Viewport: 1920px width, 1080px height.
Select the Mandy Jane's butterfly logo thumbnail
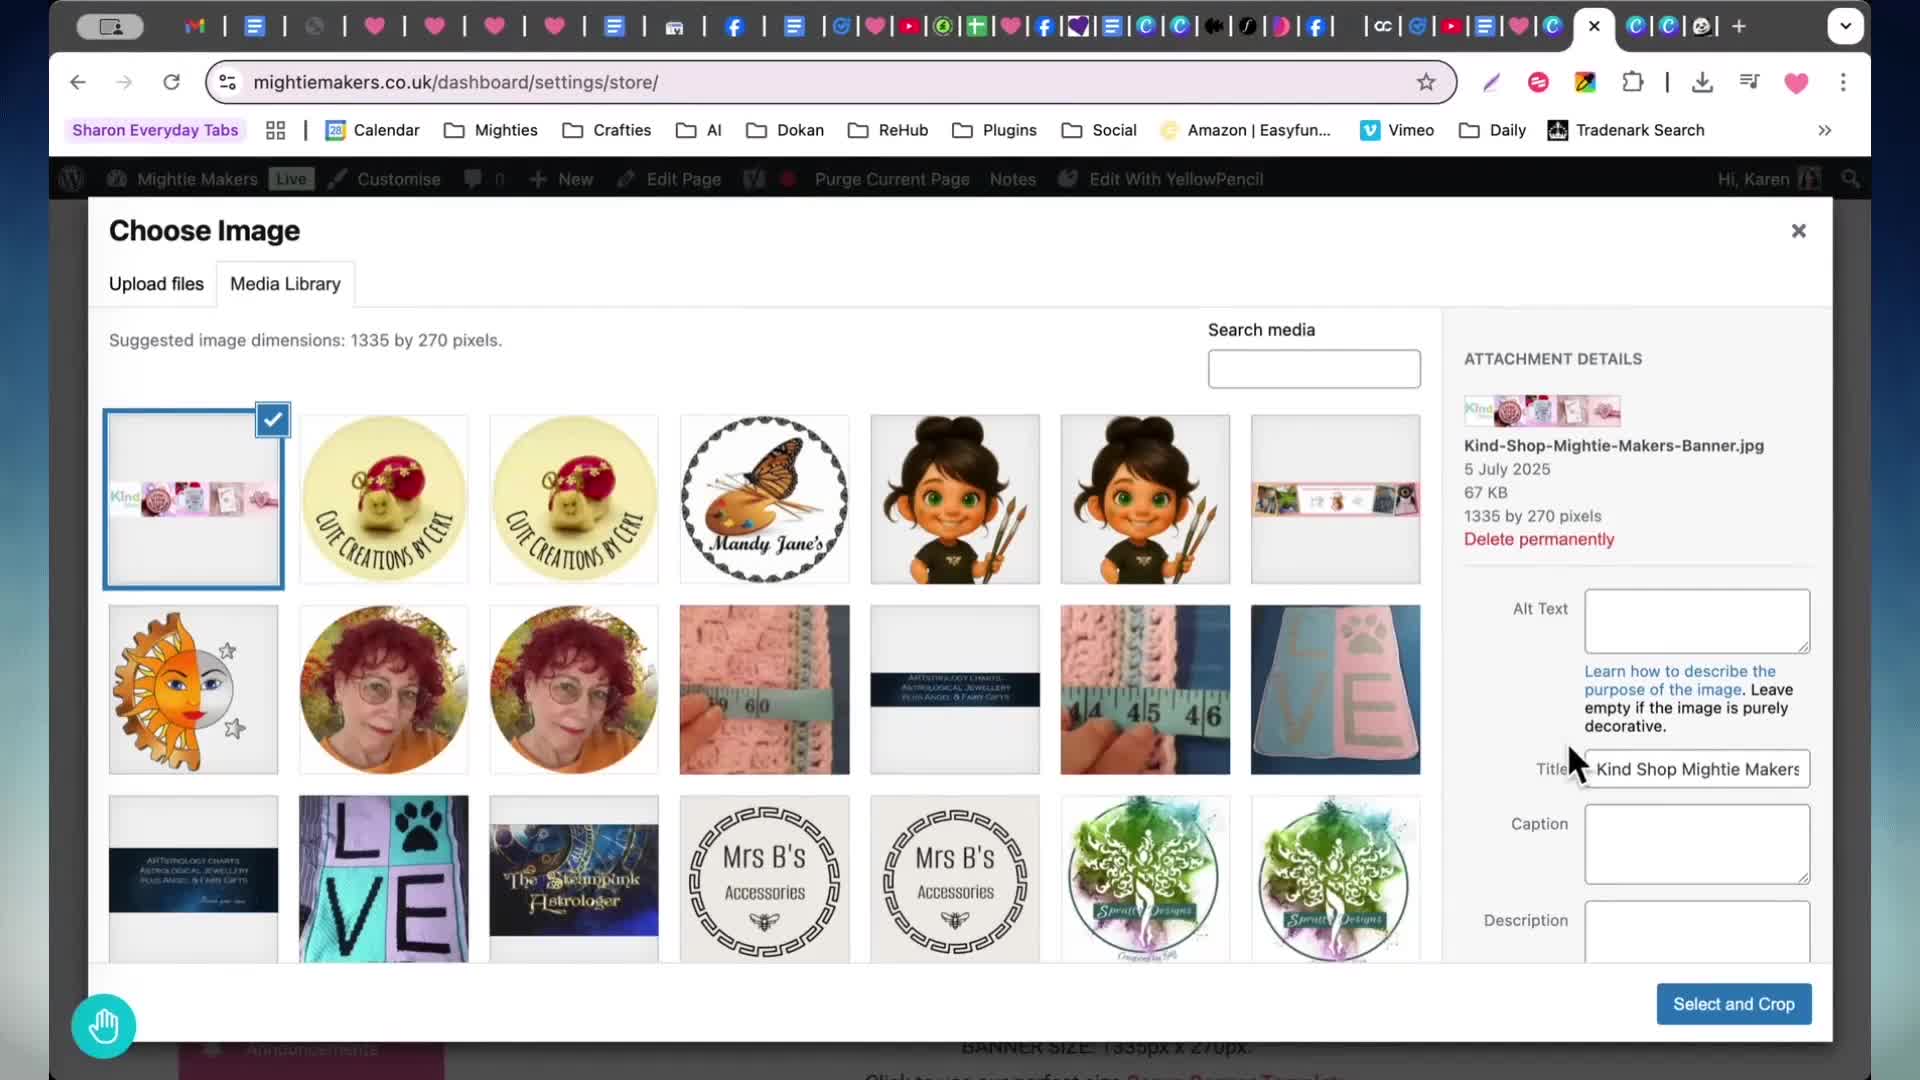click(x=764, y=499)
